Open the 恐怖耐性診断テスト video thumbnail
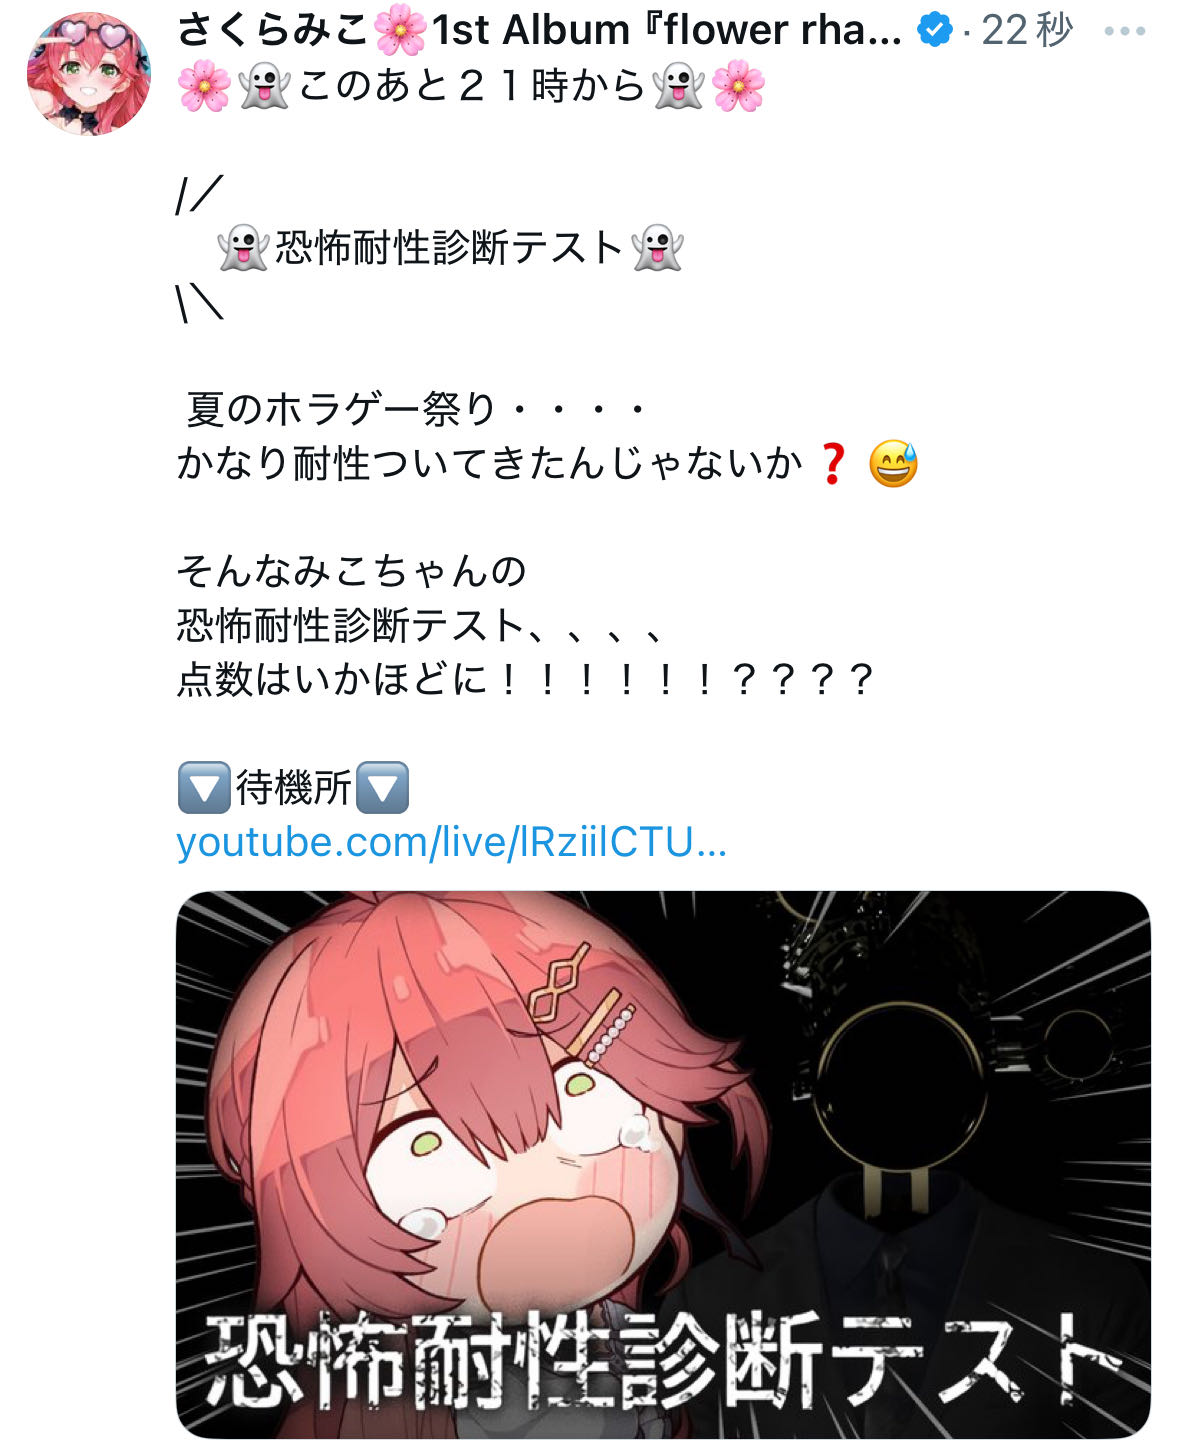The width and height of the screenshot is (1179, 1447). (x=663, y=1164)
